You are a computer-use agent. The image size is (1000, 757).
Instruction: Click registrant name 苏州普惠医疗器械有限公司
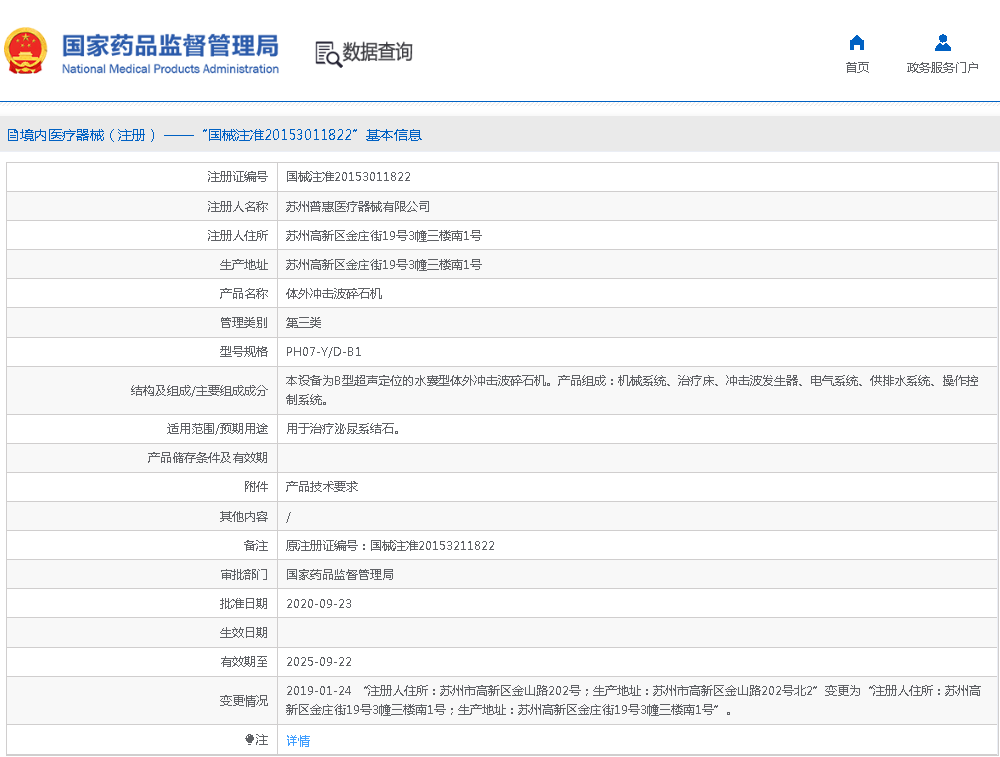[358, 207]
